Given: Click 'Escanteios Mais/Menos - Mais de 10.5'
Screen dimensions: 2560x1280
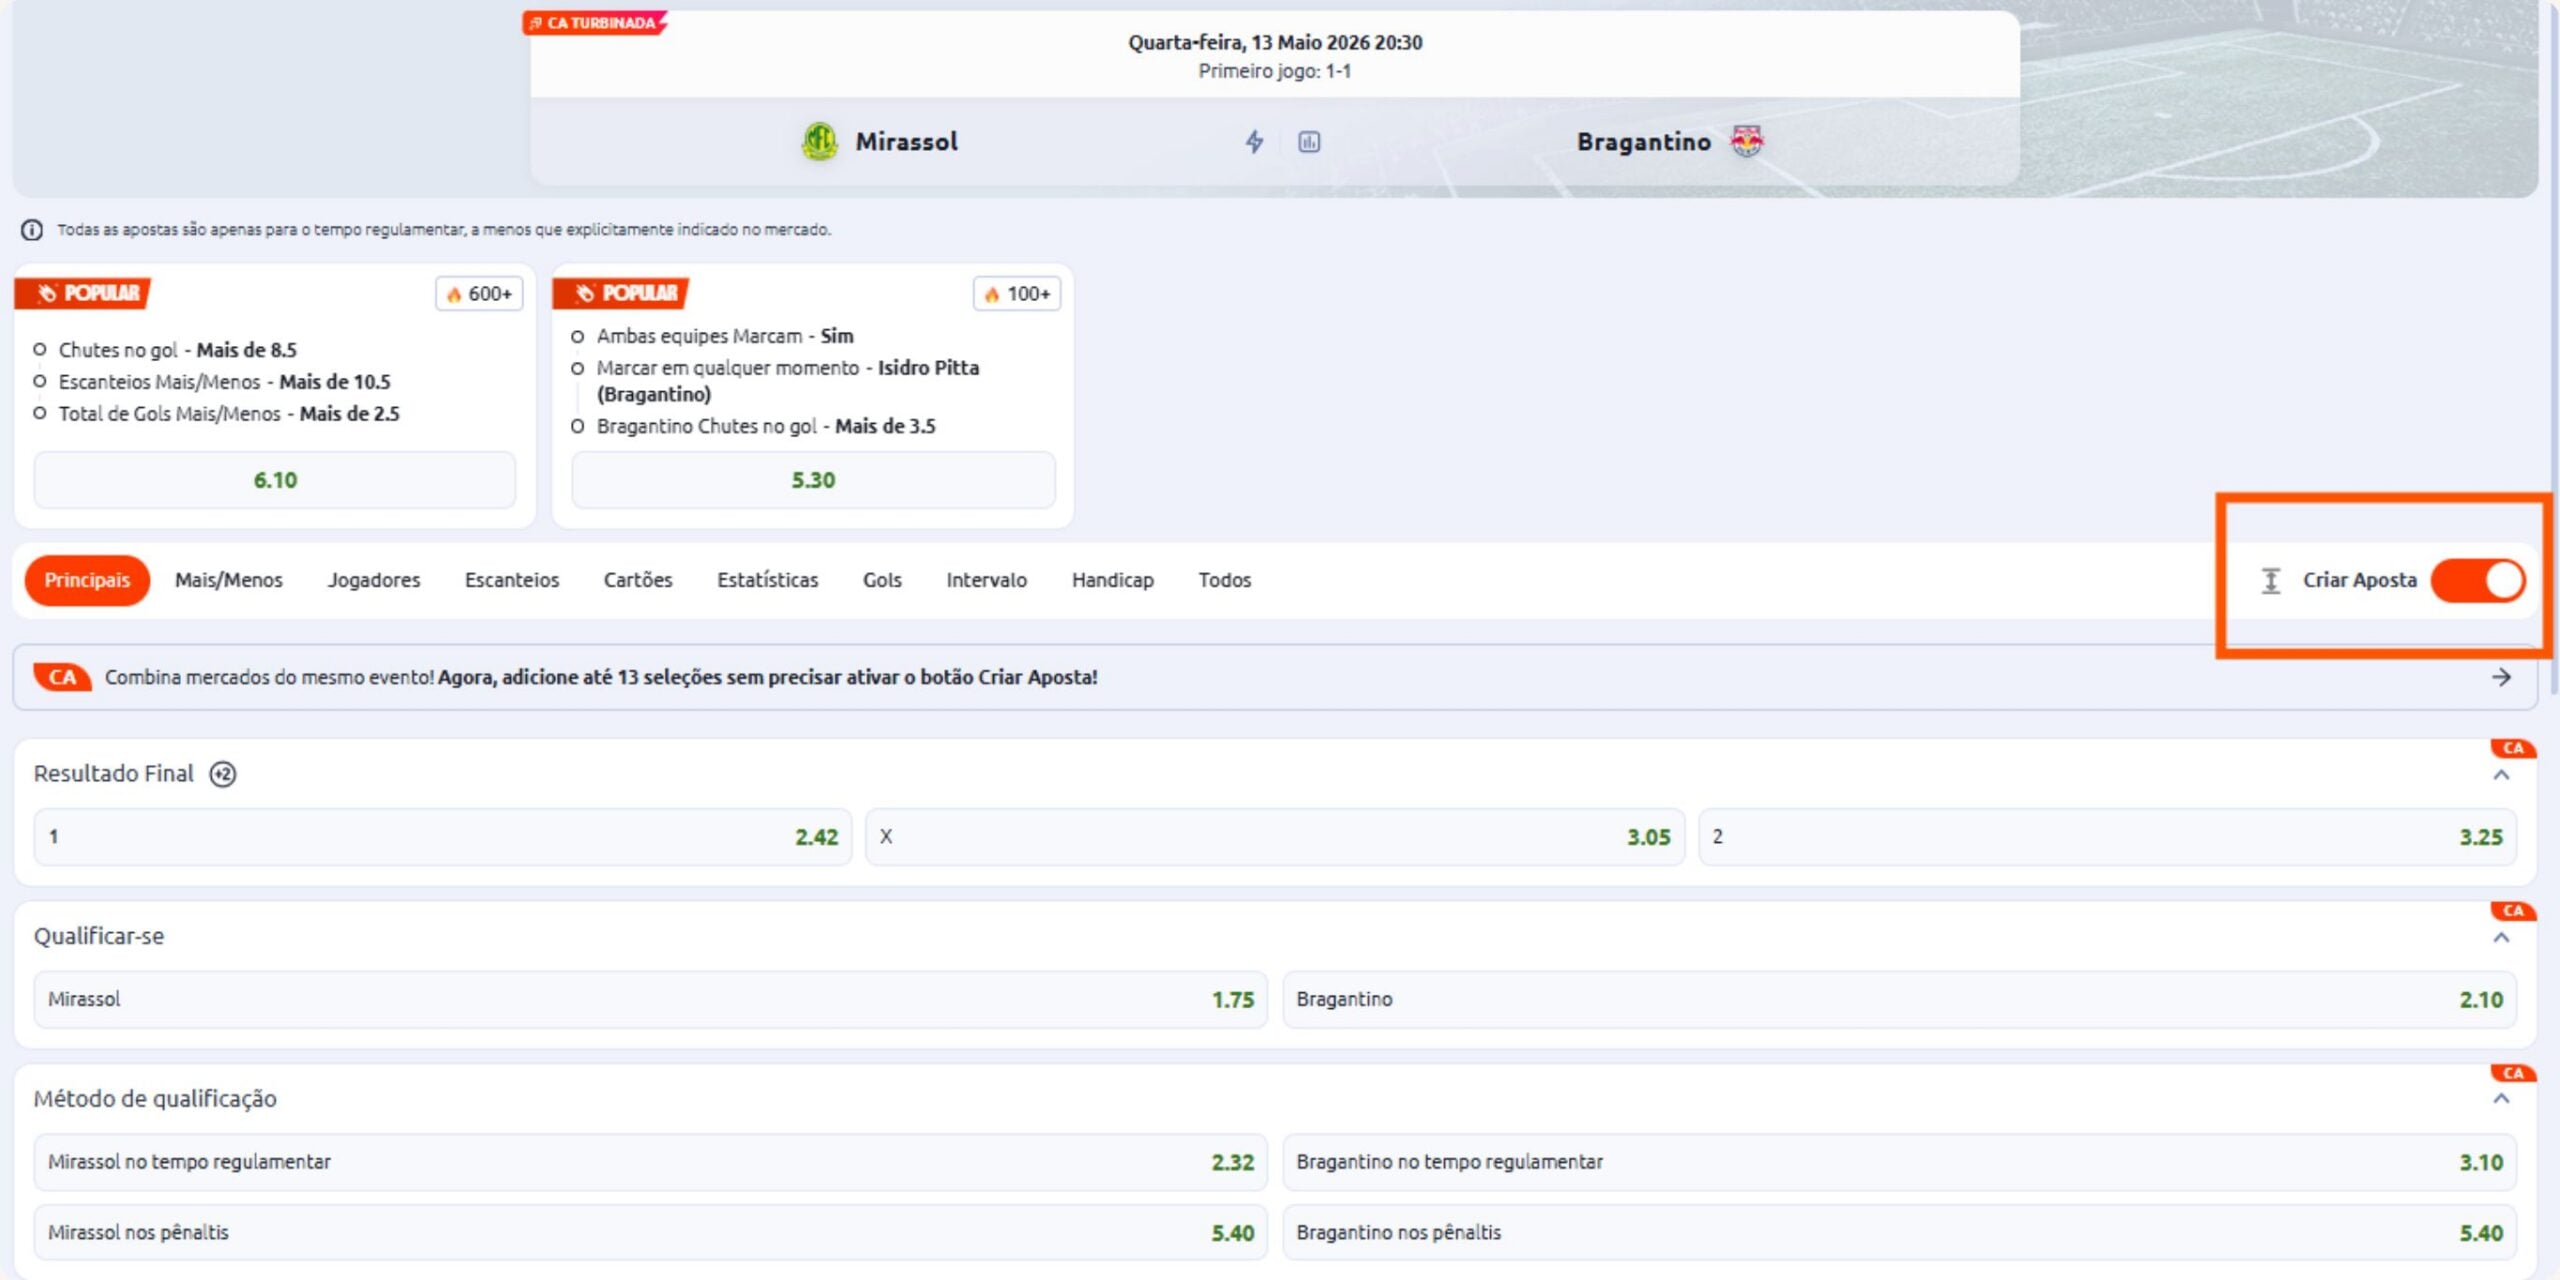Looking at the screenshot, I should tap(224, 382).
